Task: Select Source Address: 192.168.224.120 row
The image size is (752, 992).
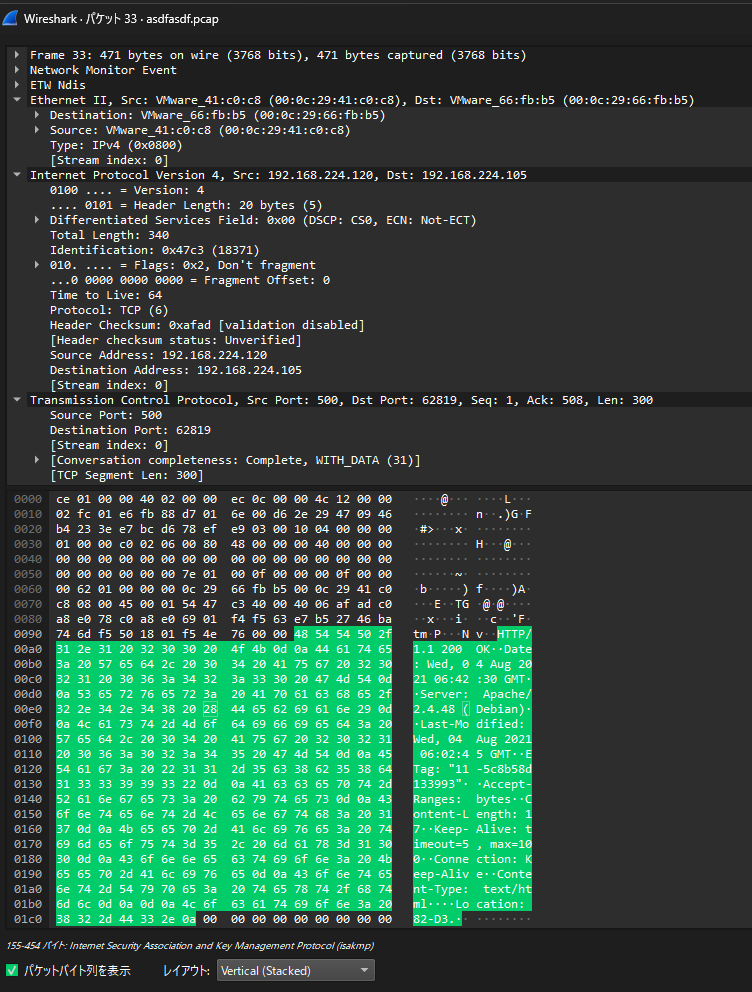Action: pyautogui.click(x=158, y=356)
